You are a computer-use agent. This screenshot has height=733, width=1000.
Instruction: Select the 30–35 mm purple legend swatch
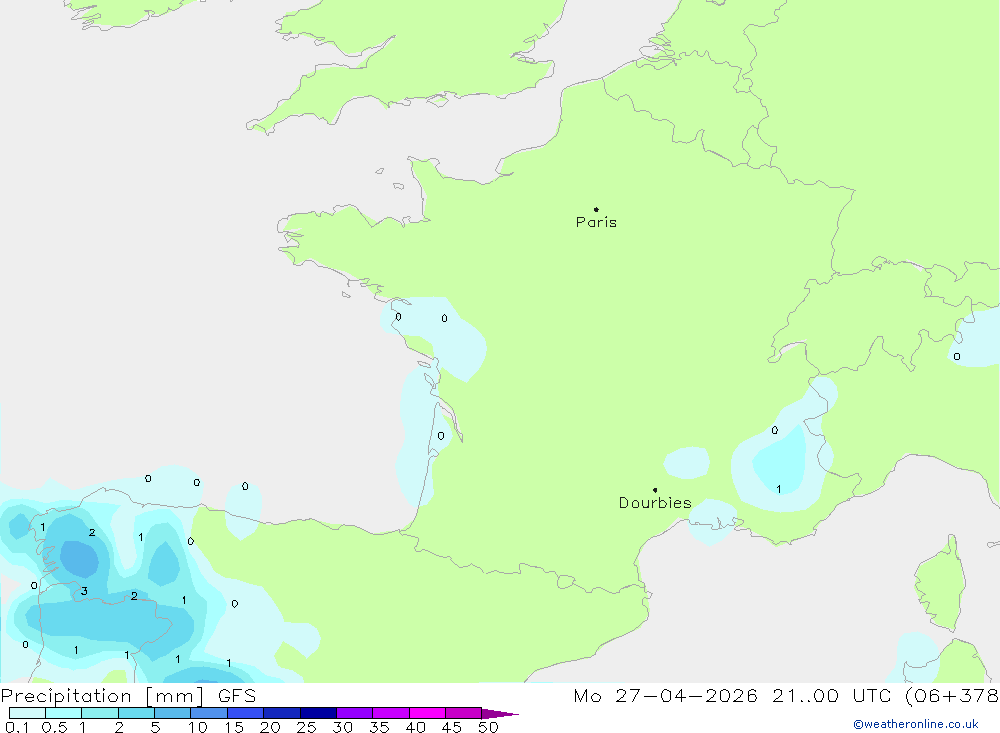tap(355, 713)
